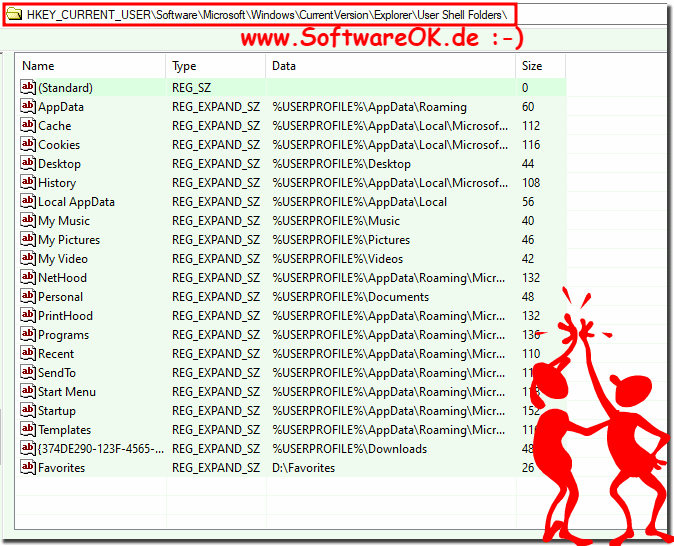Click the string icon beside Favorites

(x=28, y=467)
